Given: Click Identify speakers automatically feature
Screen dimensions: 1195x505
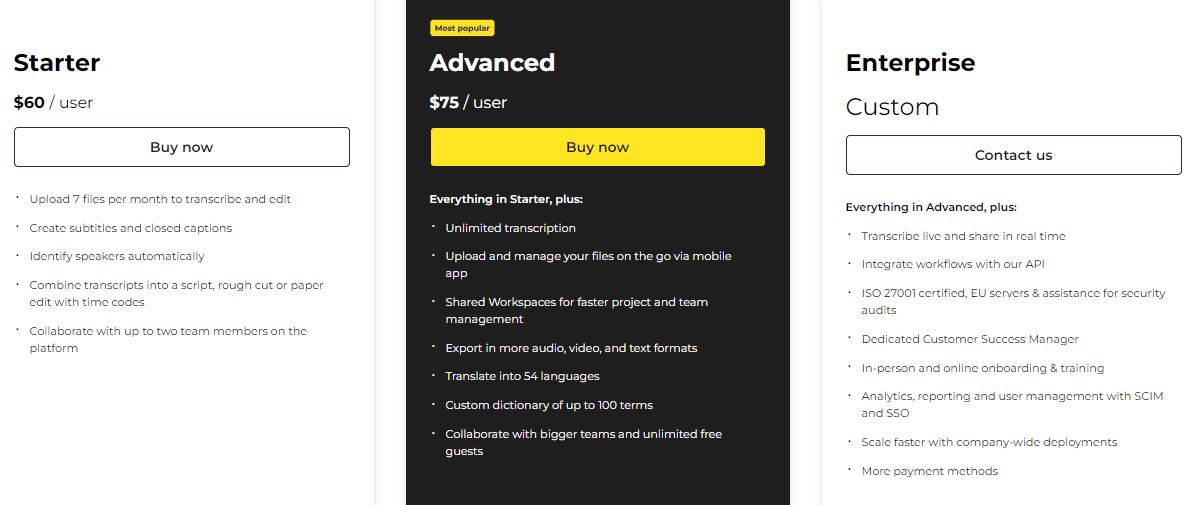Looking at the screenshot, I should pyautogui.click(x=117, y=257).
